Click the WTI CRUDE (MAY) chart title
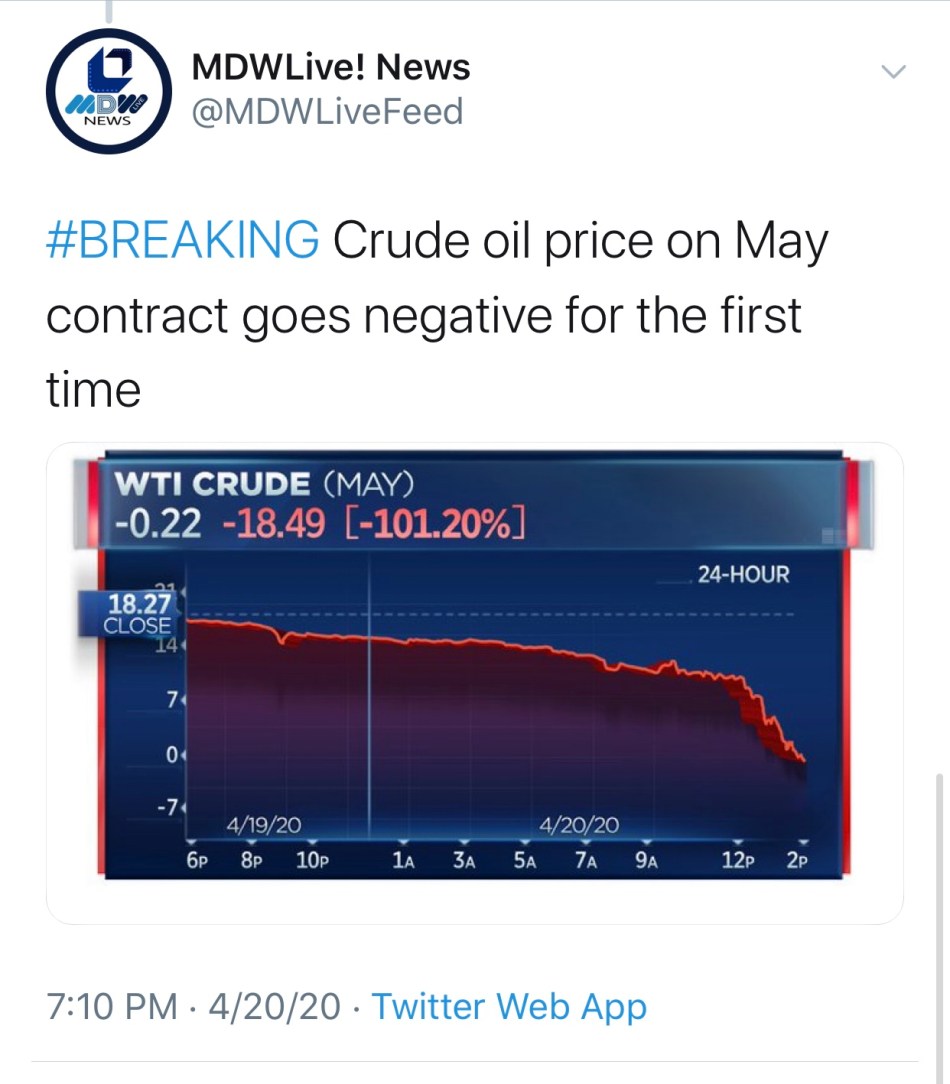Viewport: 950px width, 1084px height. click(264, 484)
